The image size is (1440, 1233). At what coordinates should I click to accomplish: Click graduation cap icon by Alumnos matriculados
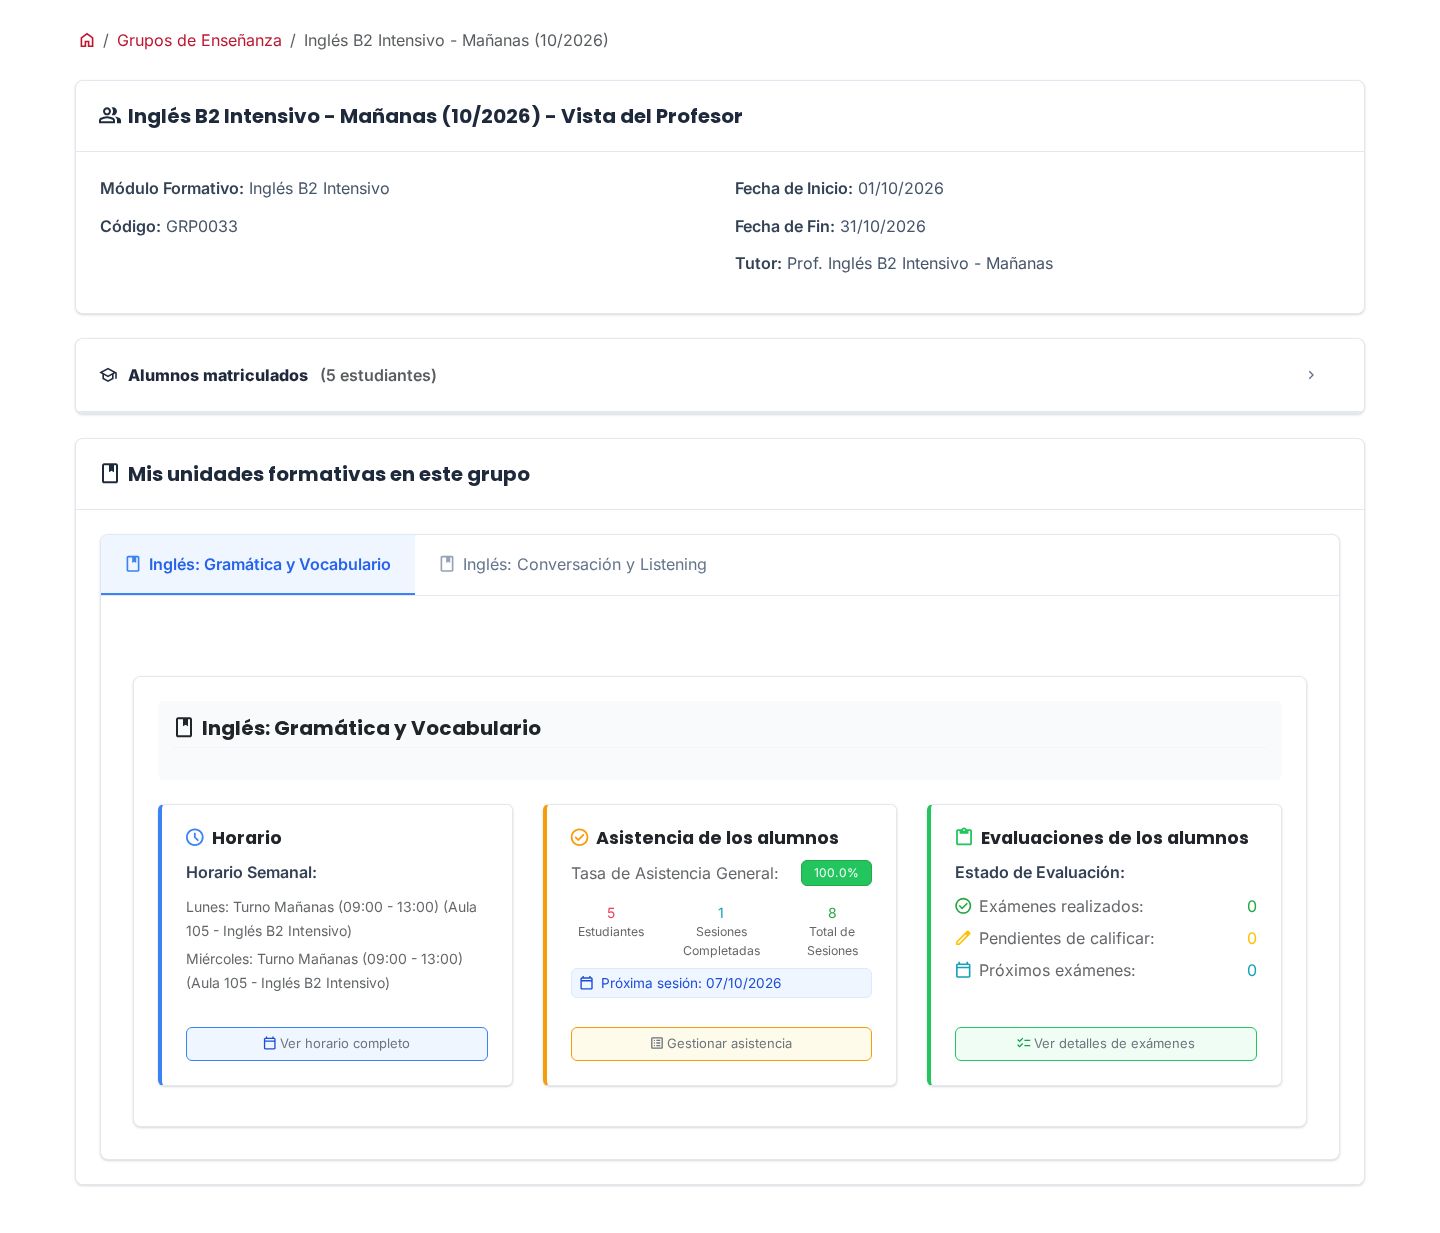pyautogui.click(x=109, y=375)
